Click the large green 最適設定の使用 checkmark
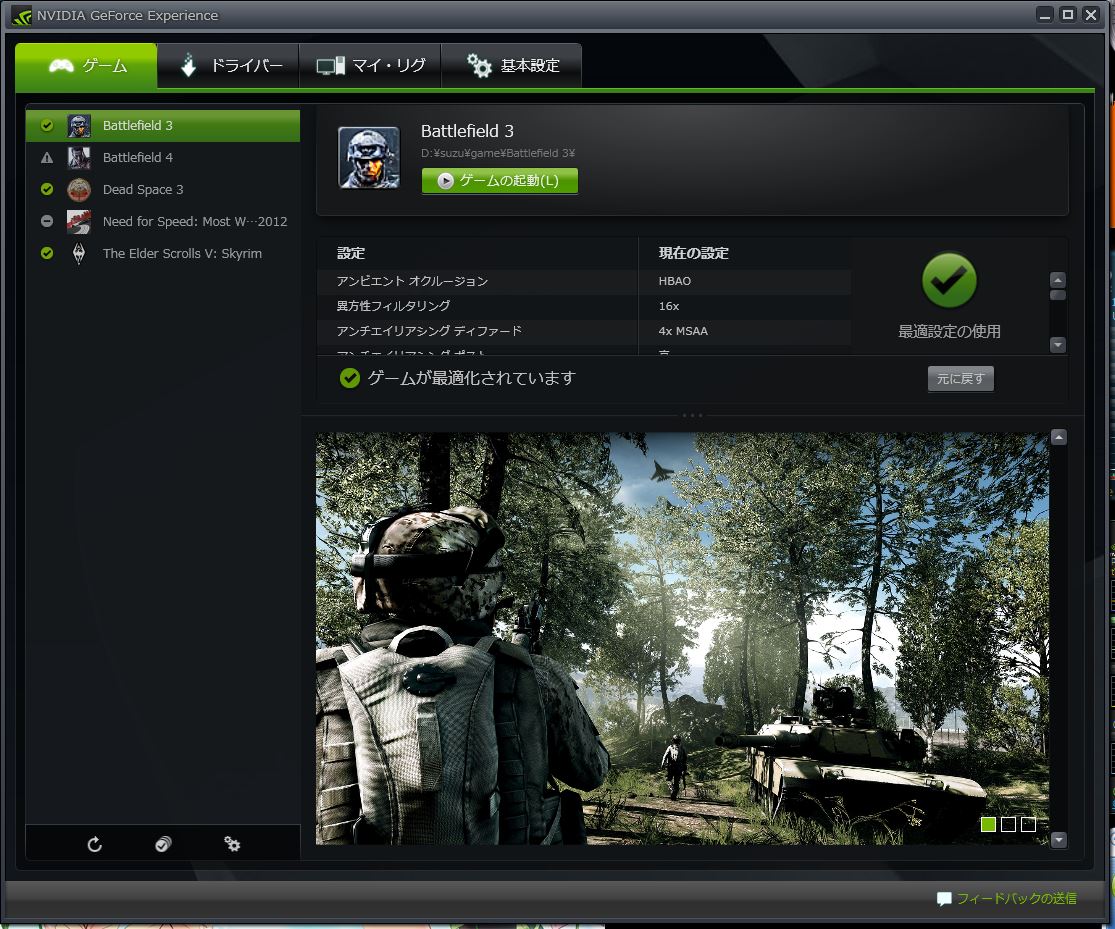The image size is (1115, 929). click(x=949, y=280)
